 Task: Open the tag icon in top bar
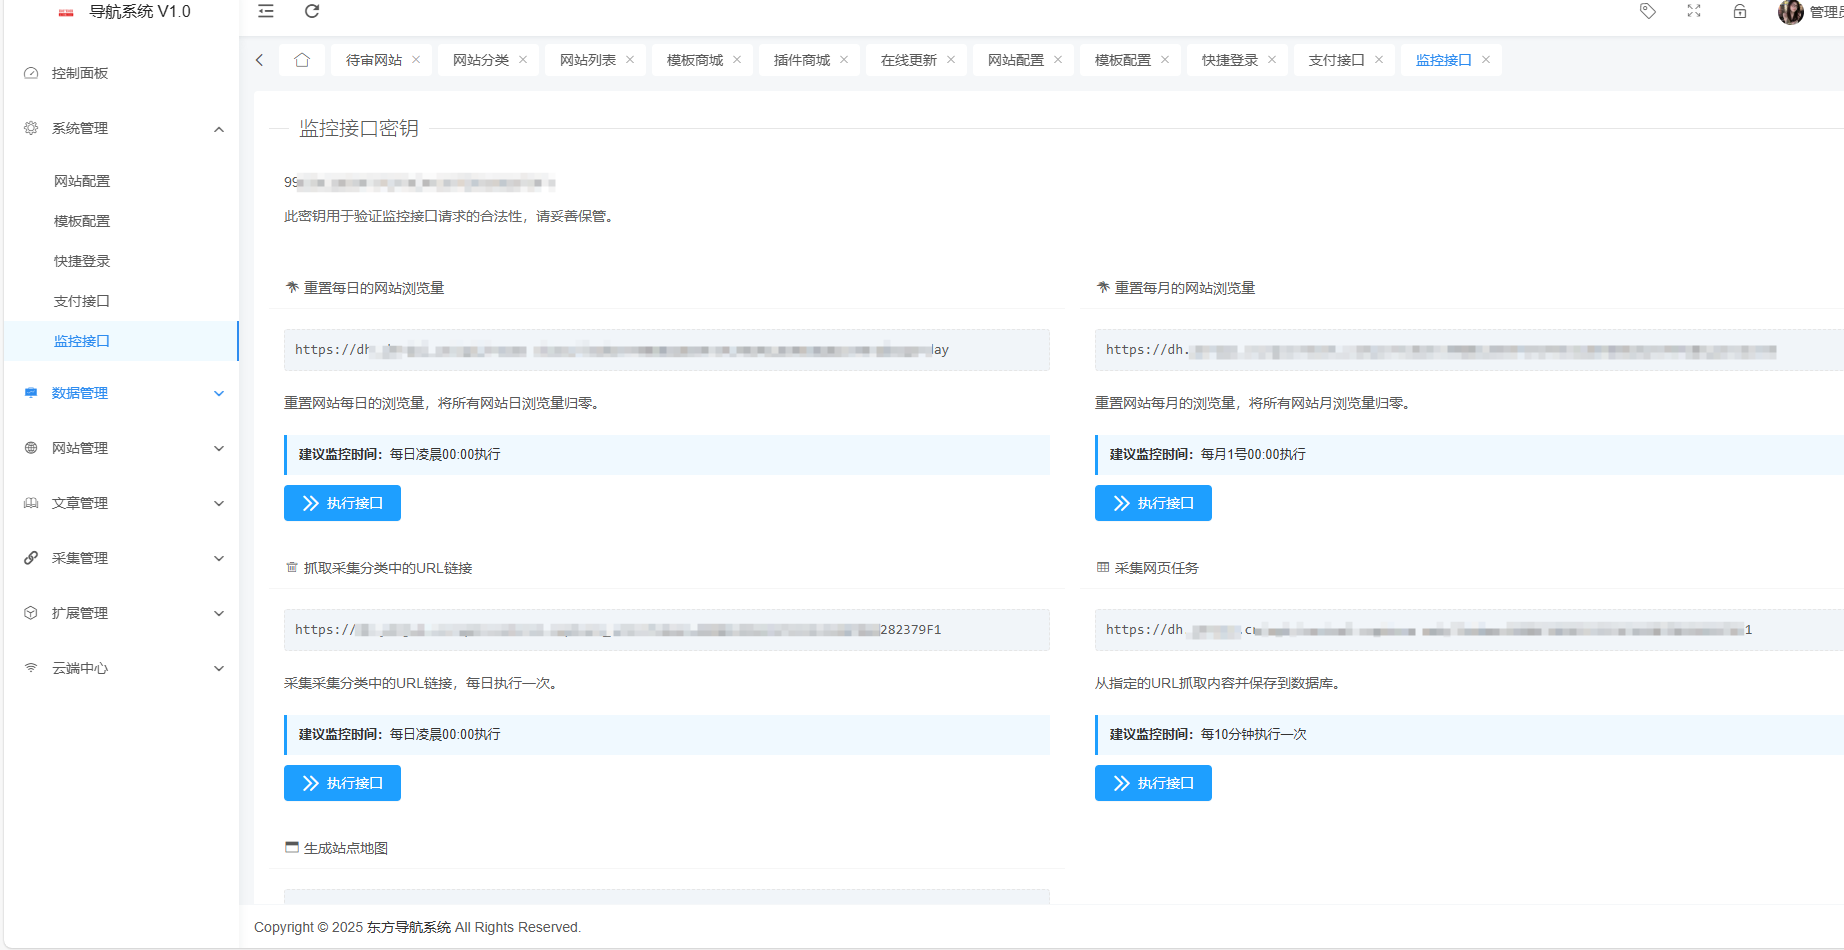pyautogui.click(x=1648, y=11)
